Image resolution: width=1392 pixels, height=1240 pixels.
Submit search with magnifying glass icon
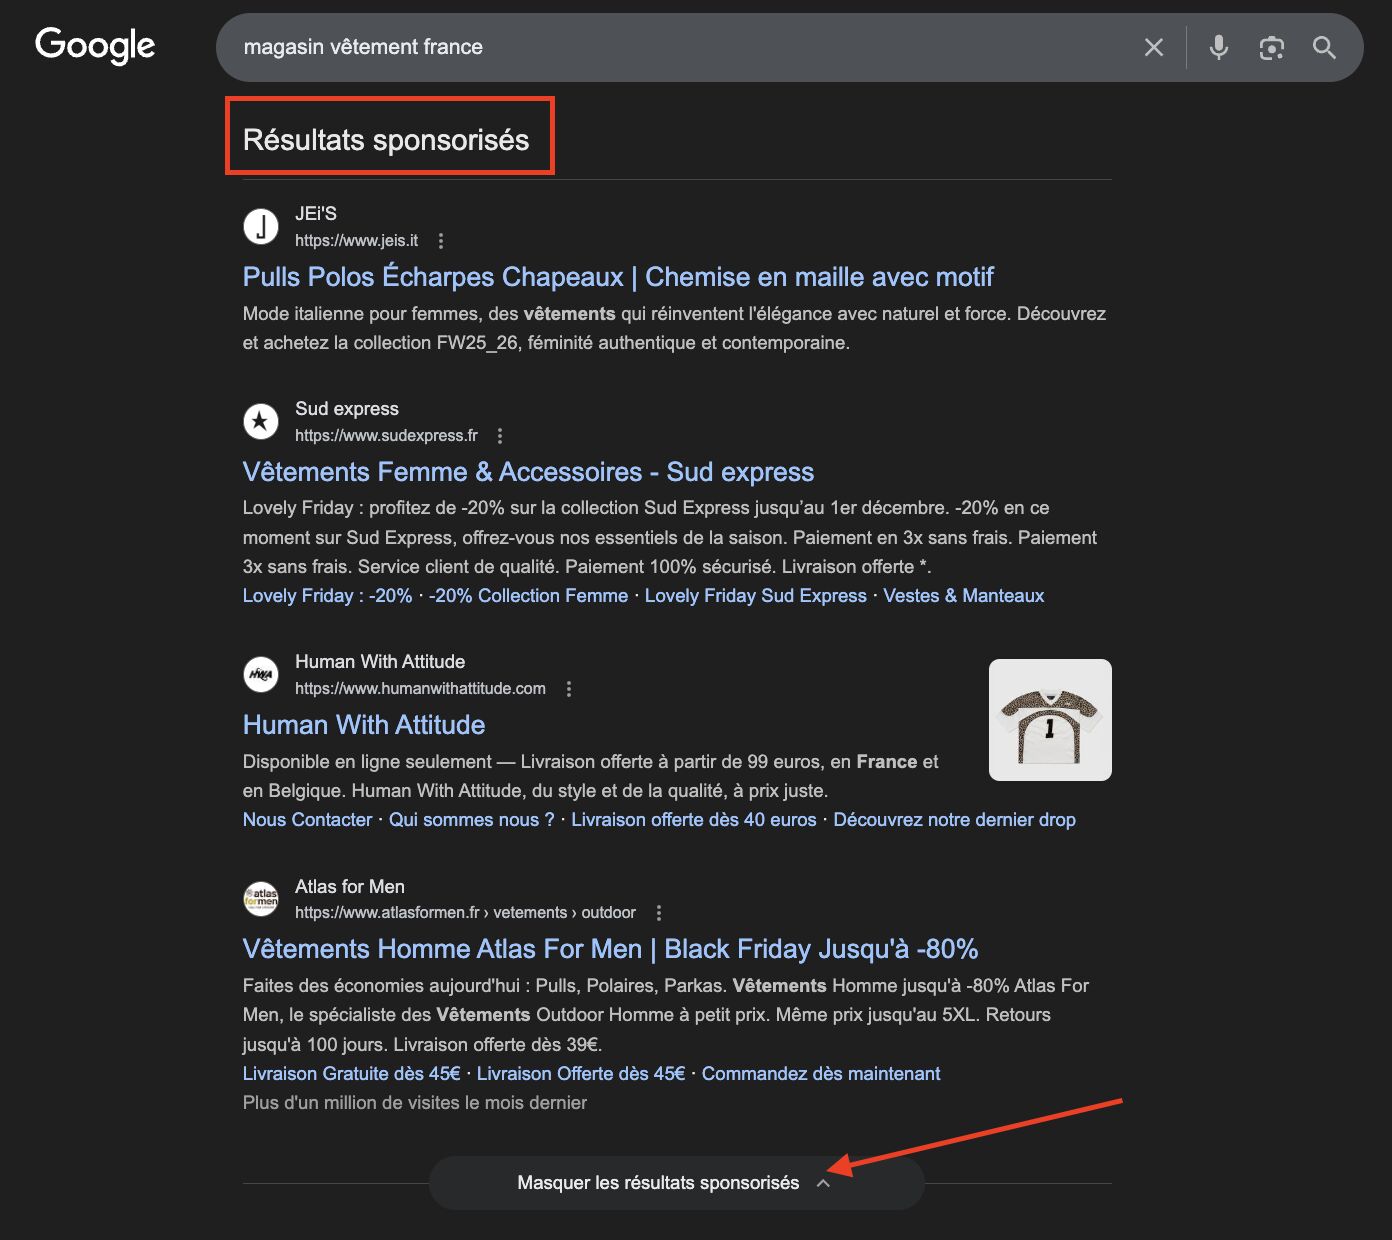[x=1324, y=47]
